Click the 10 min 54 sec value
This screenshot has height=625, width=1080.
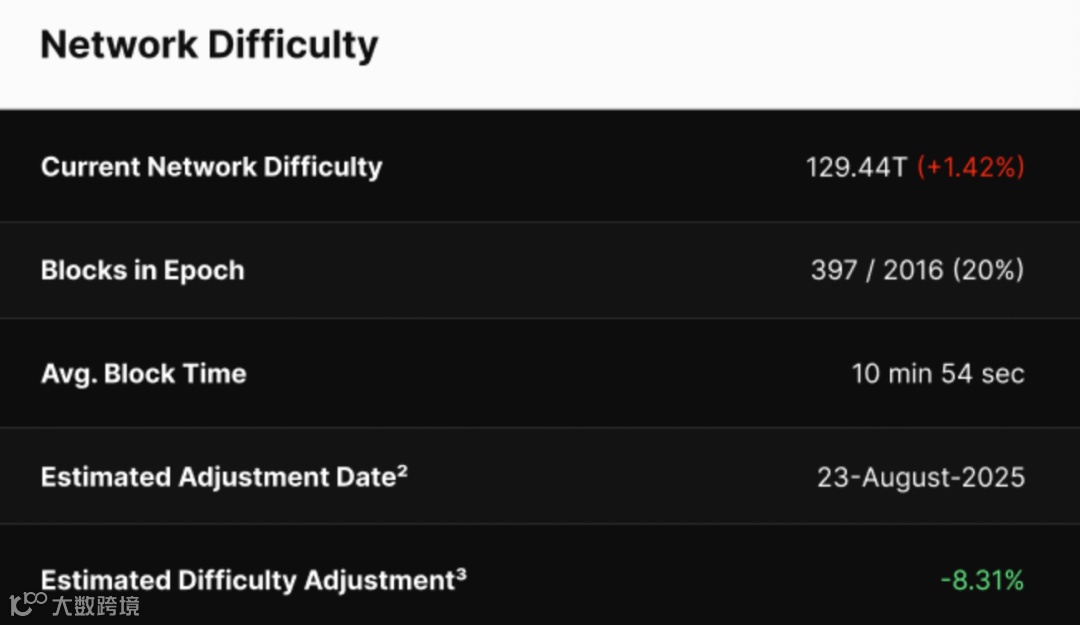937,374
